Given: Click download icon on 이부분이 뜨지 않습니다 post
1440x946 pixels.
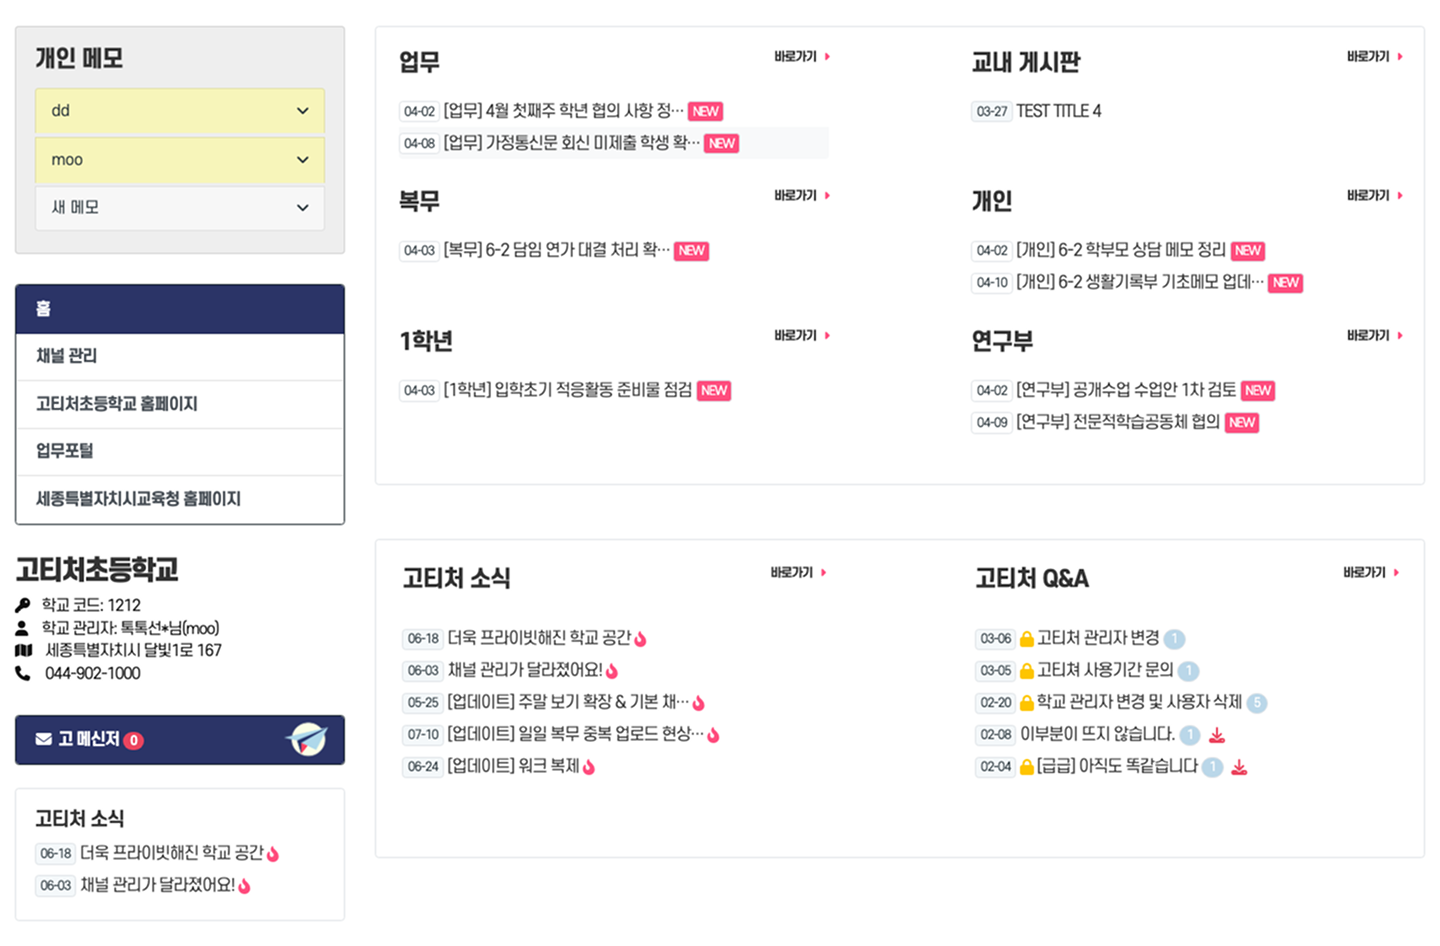Looking at the screenshot, I should tap(1217, 735).
